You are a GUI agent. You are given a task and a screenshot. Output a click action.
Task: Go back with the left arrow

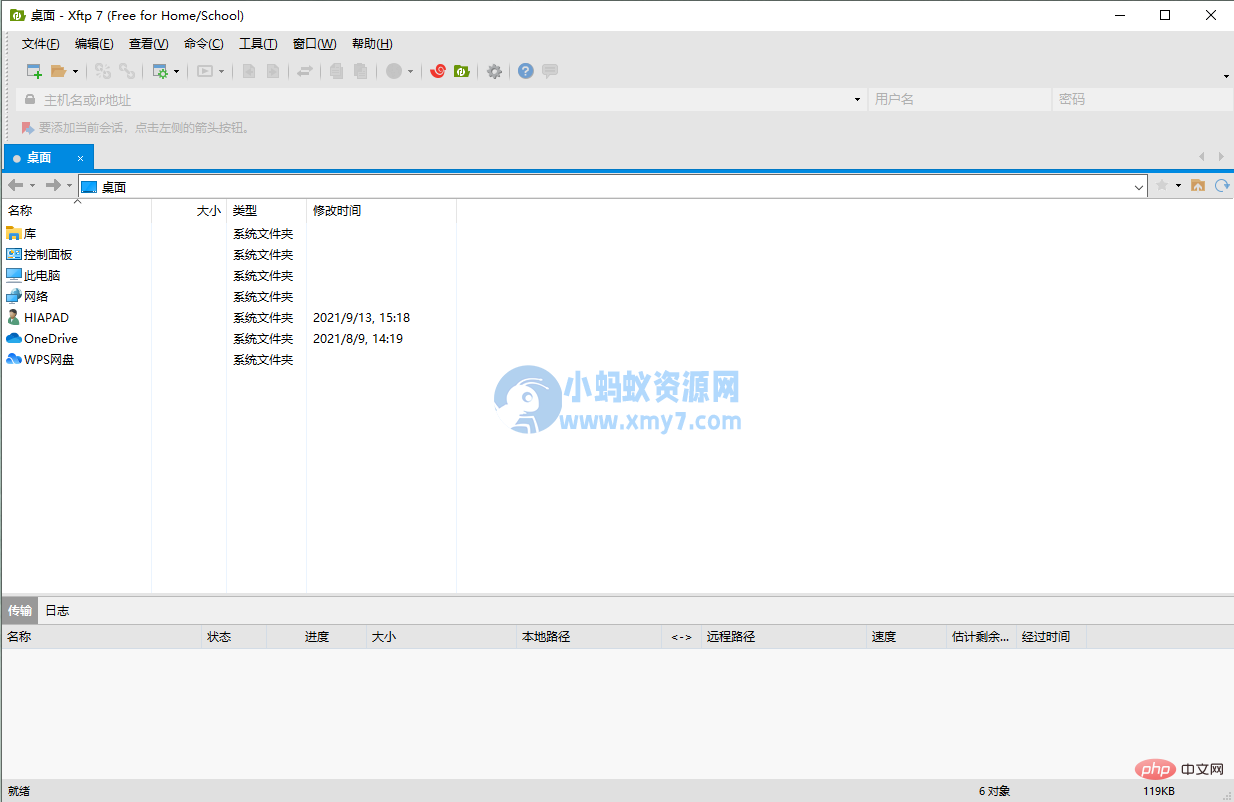[x=16, y=186]
